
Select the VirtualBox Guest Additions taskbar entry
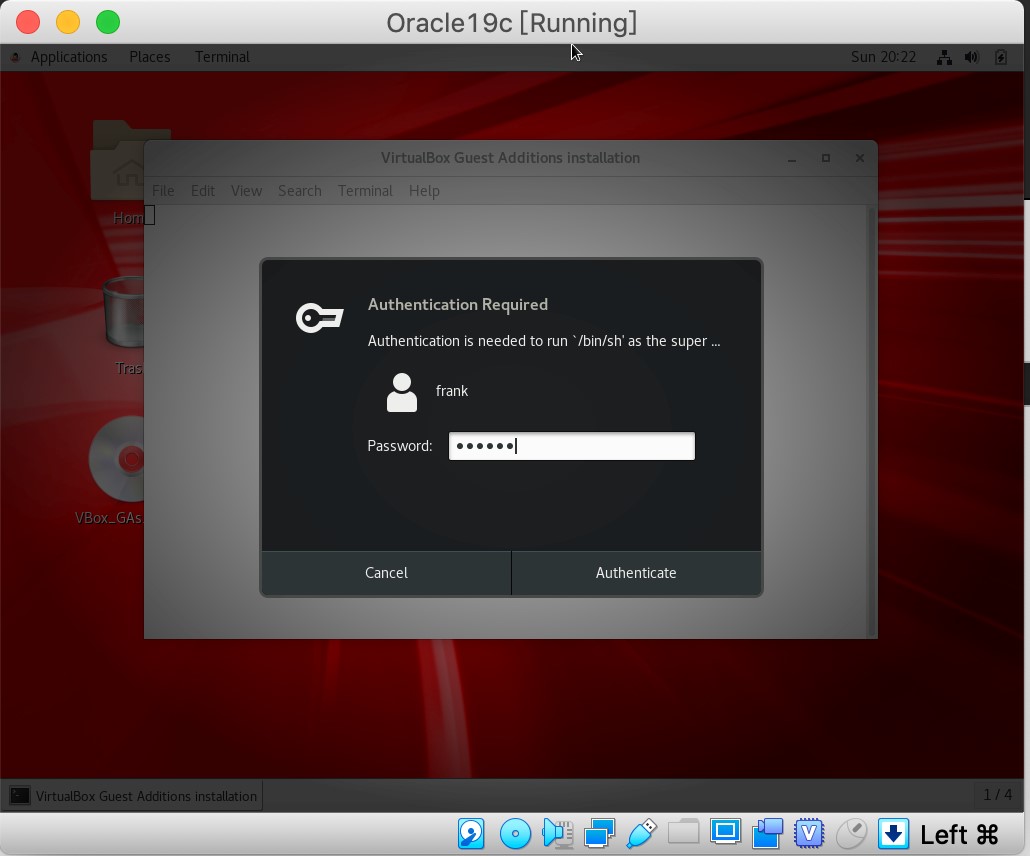(x=132, y=796)
